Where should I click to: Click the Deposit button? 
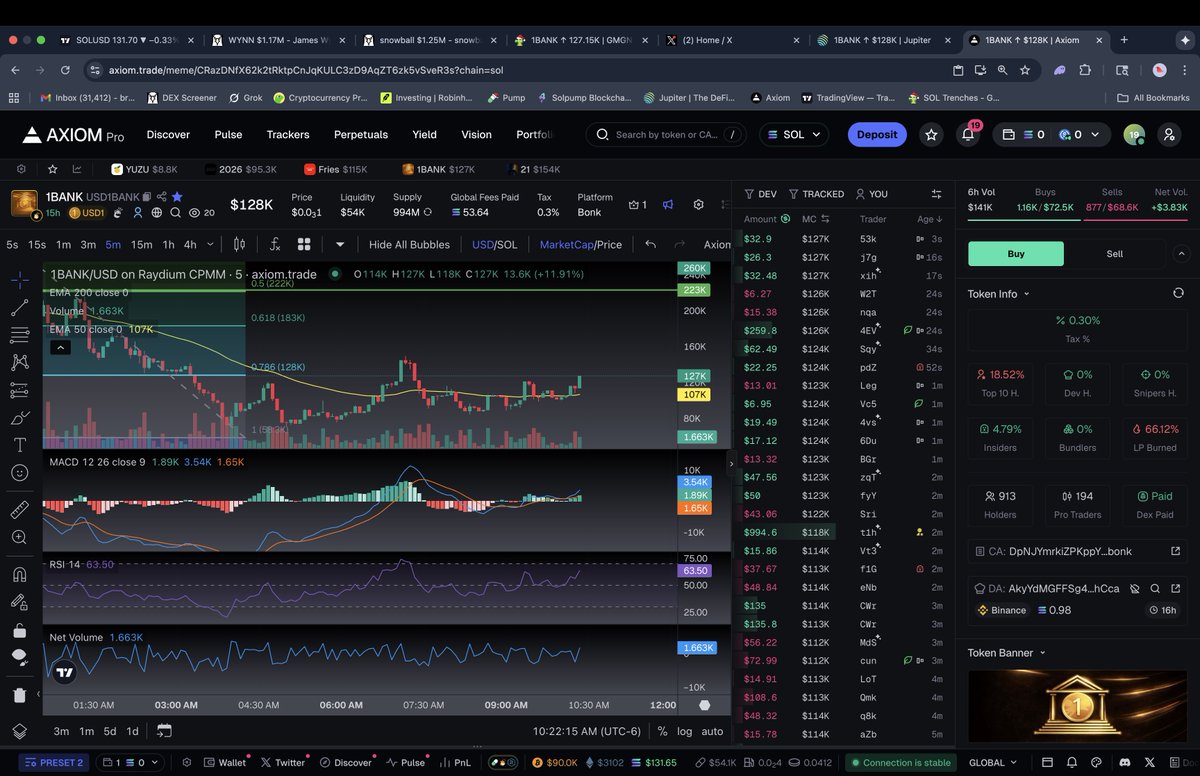877,134
